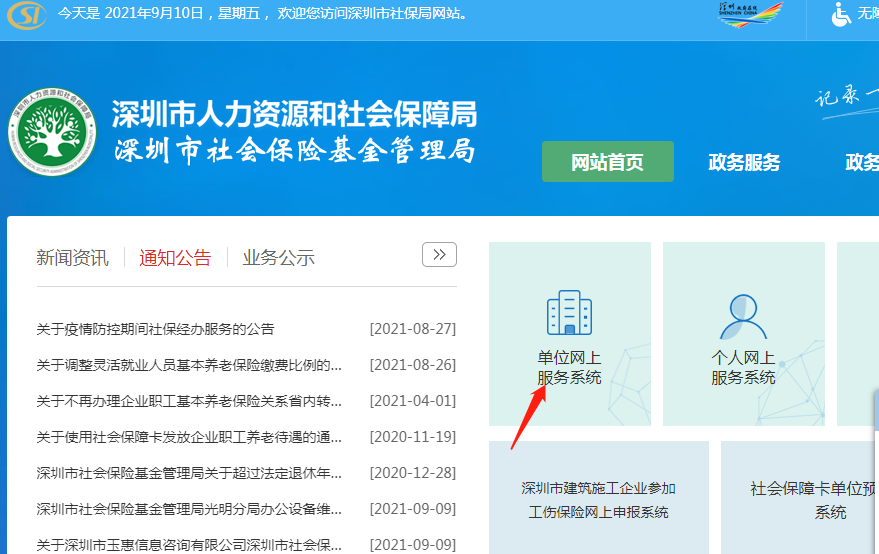The image size is (879, 554).
Task: Open the 网站首页 navigation tab
Action: click(608, 161)
